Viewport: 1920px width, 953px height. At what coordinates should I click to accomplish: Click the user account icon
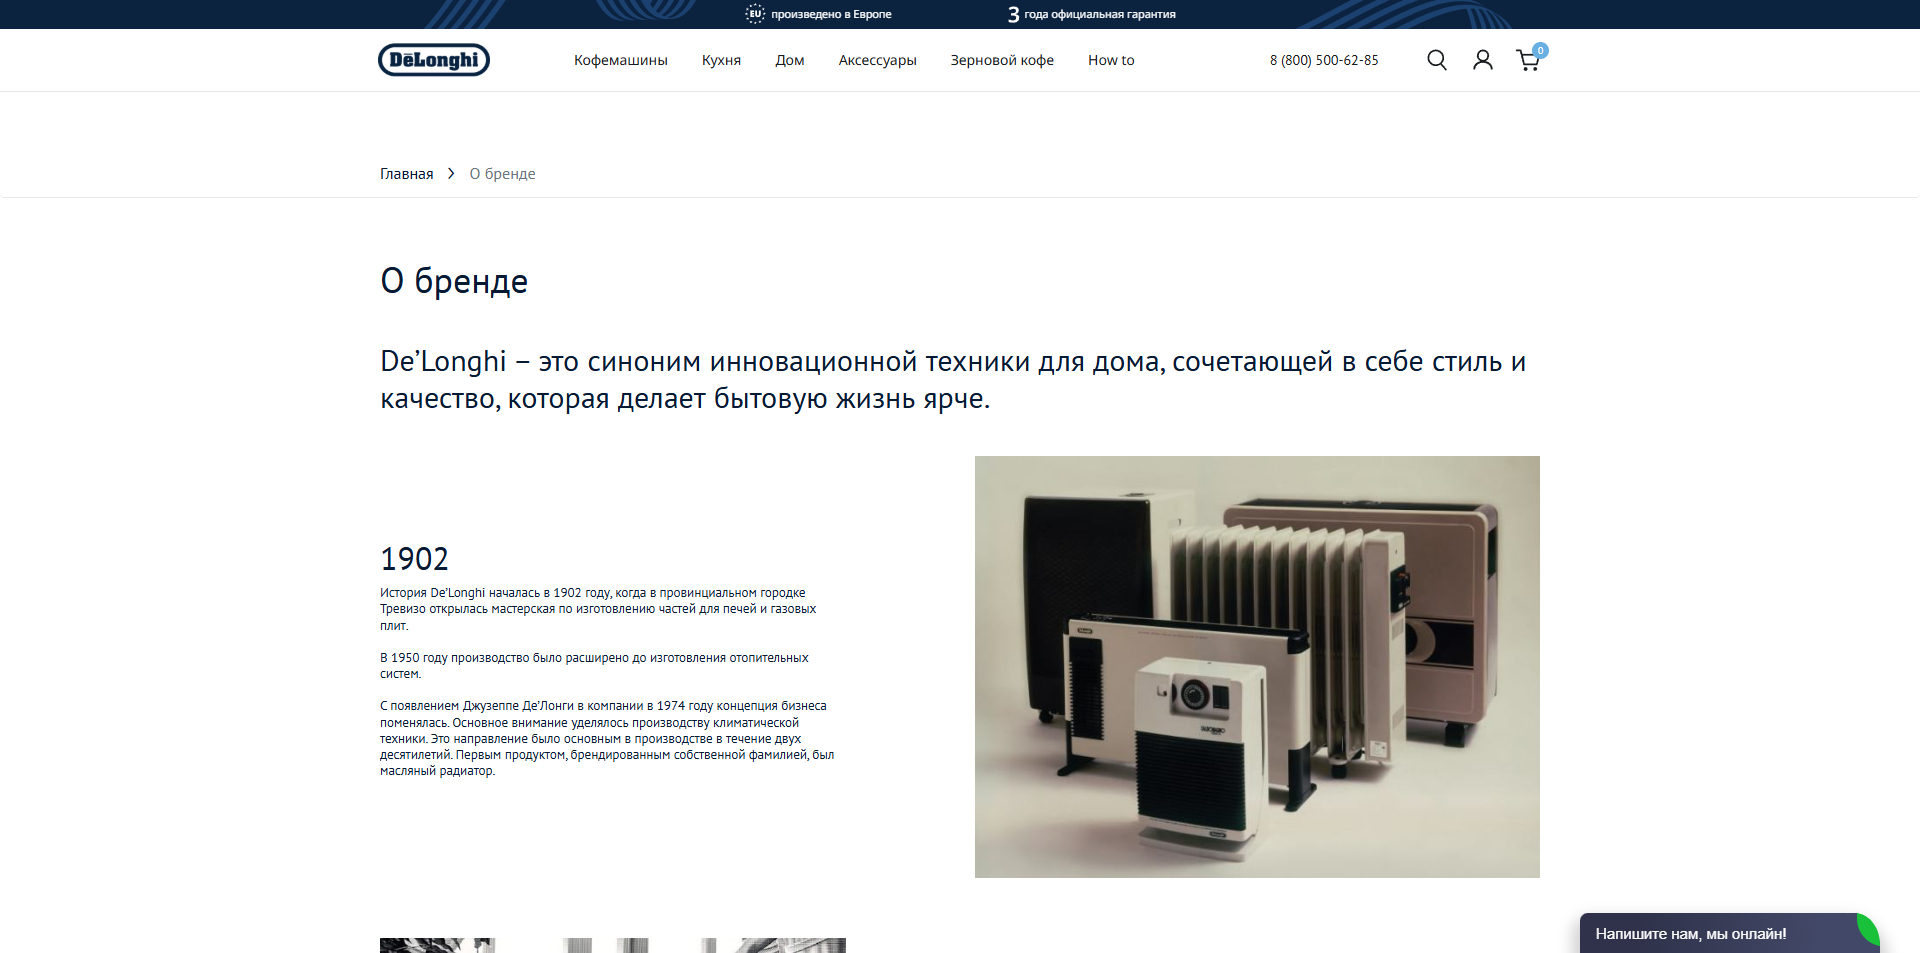(1482, 60)
